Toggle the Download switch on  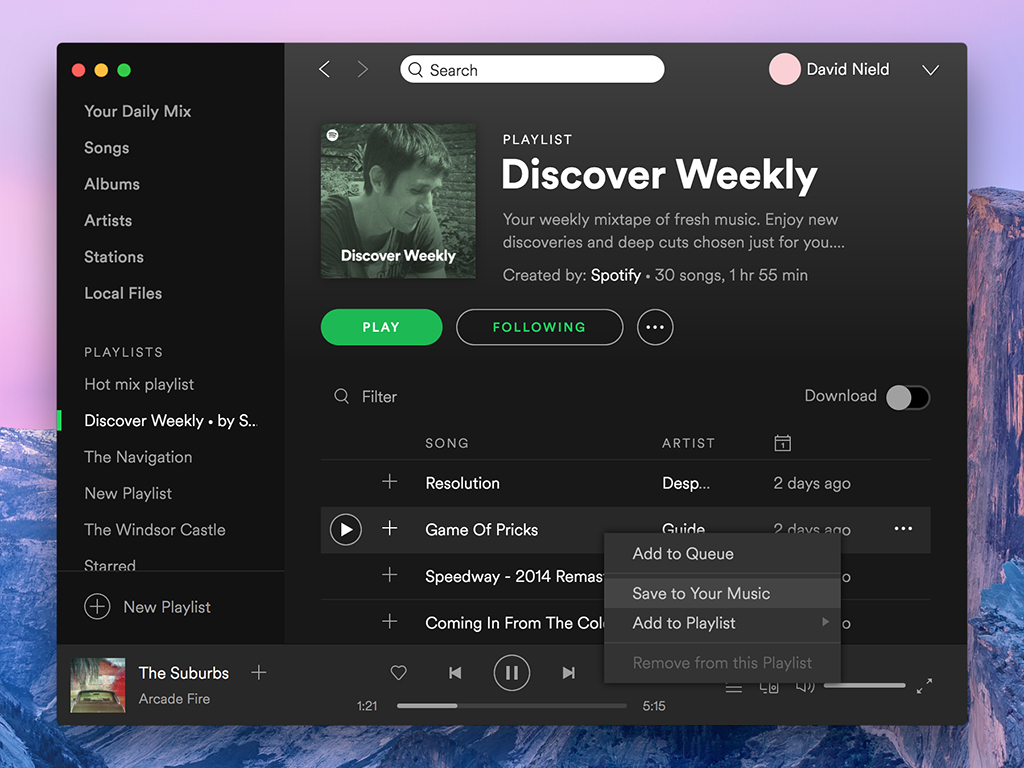pos(908,397)
